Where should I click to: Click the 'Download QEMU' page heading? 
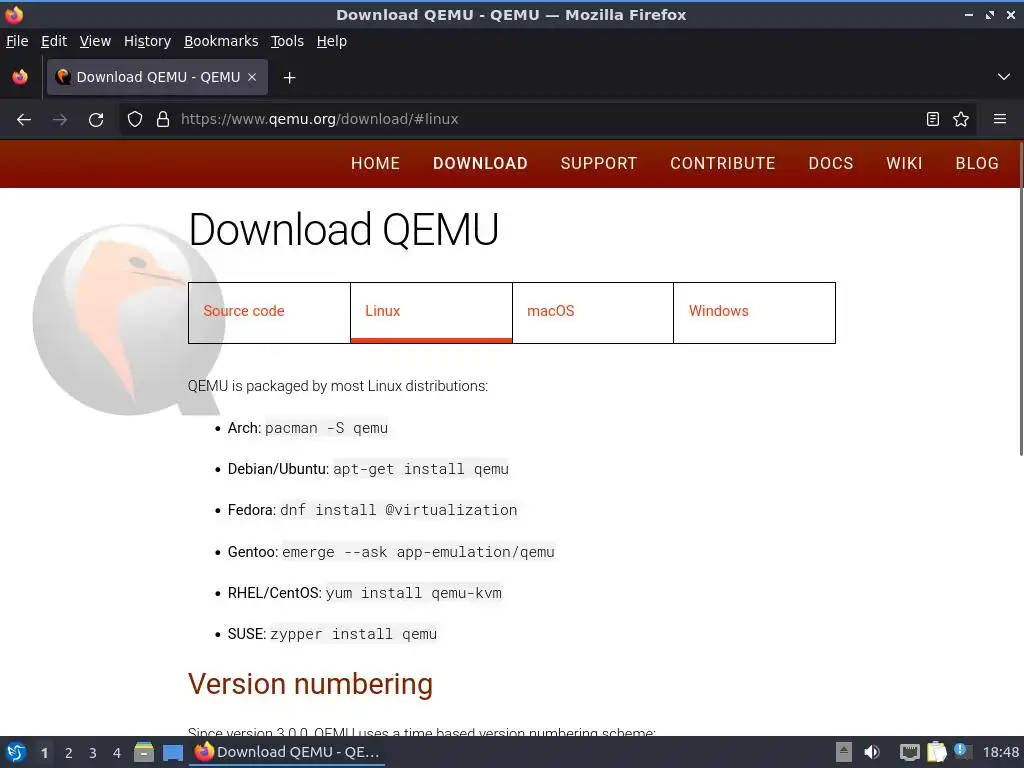tap(344, 229)
